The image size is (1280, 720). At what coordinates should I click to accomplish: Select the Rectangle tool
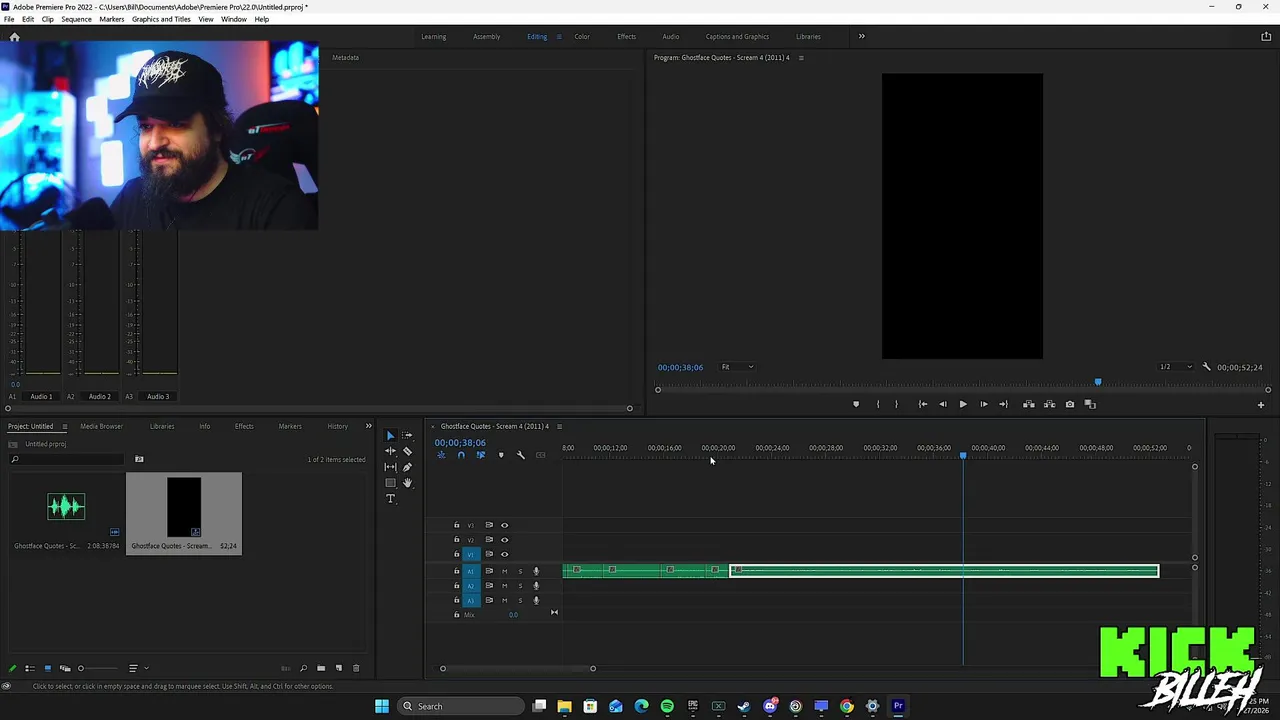point(390,483)
